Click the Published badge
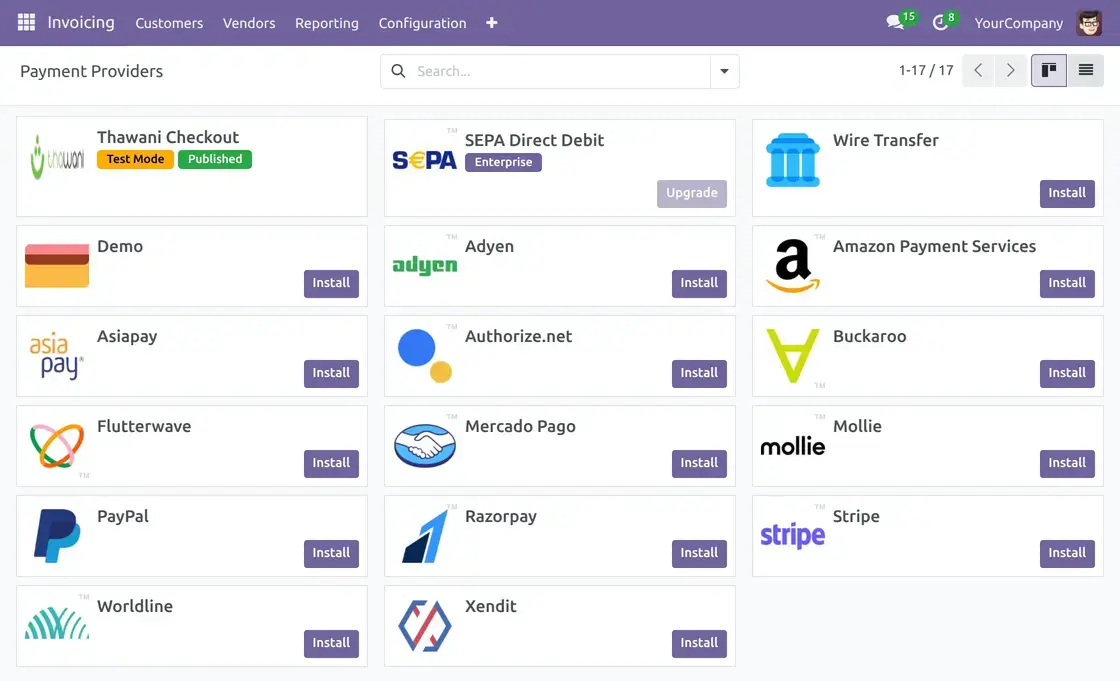 pos(215,159)
